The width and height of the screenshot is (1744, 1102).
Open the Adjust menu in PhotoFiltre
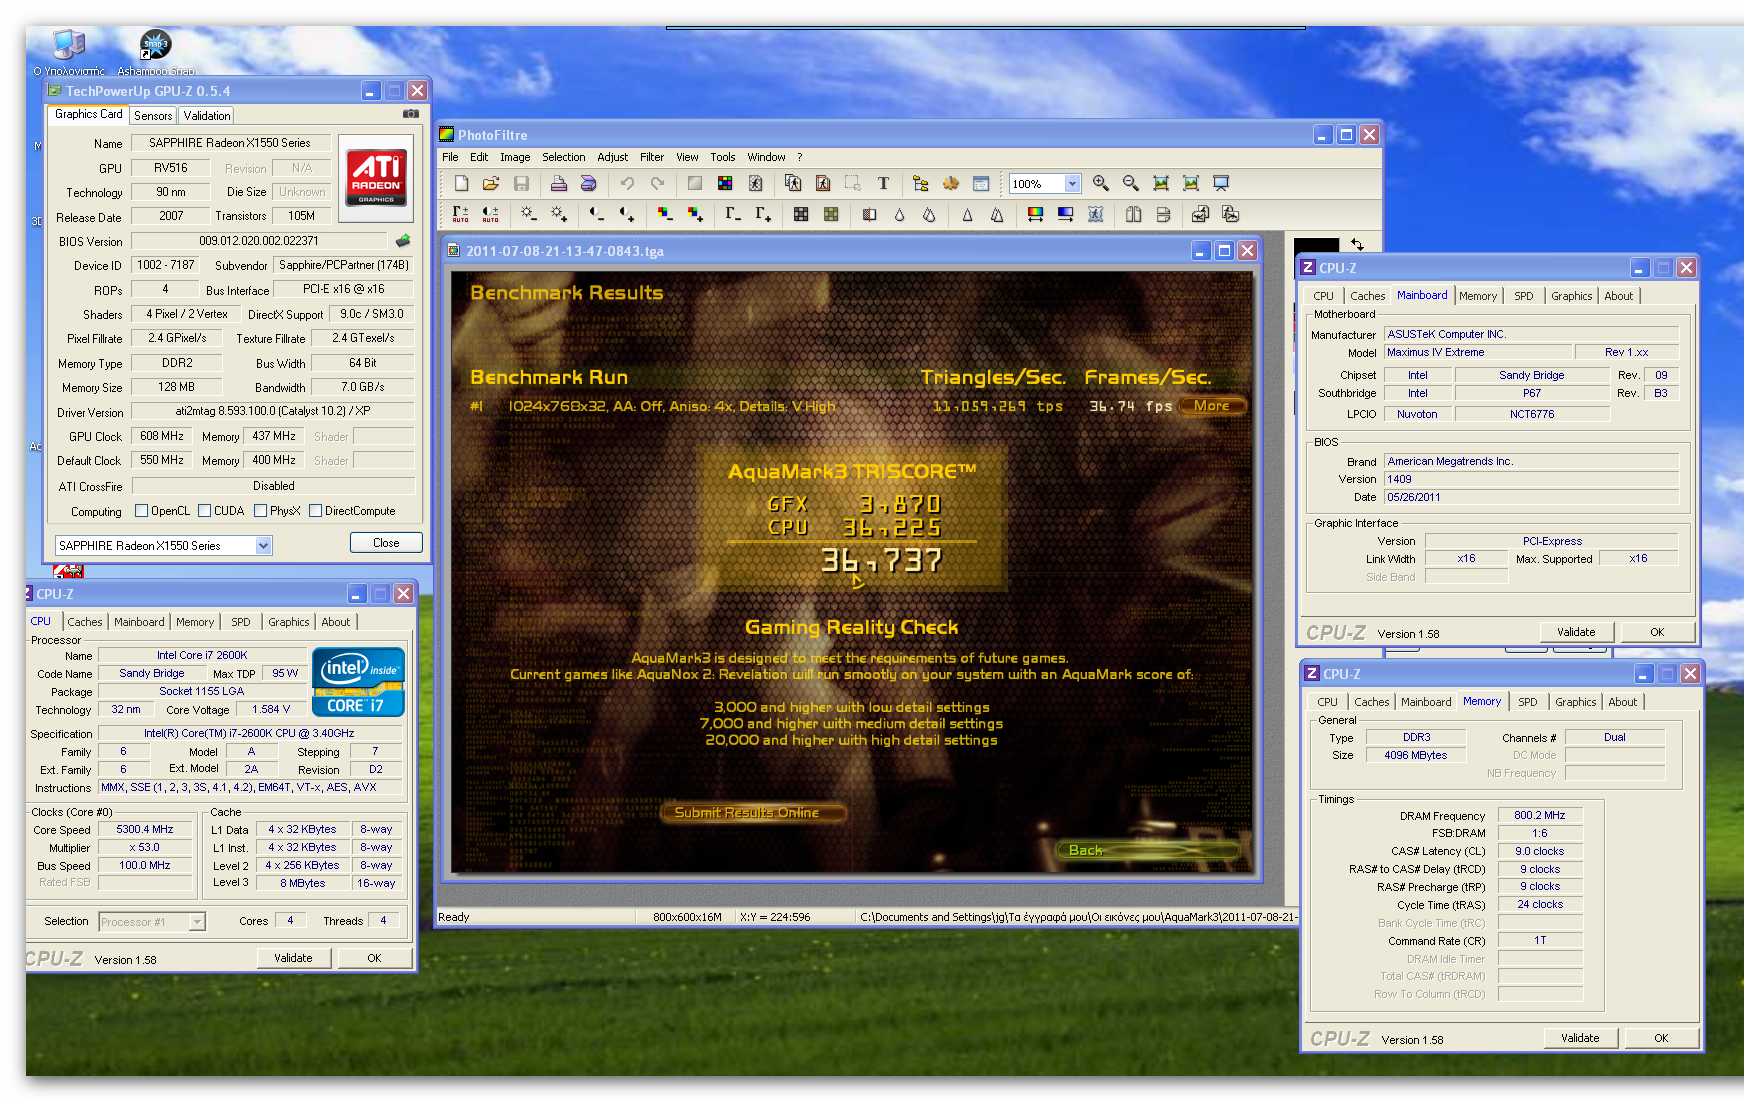(613, 157)
